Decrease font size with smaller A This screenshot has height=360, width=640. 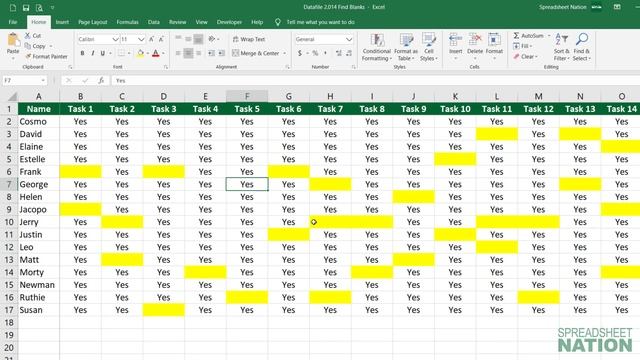point(161,39)
